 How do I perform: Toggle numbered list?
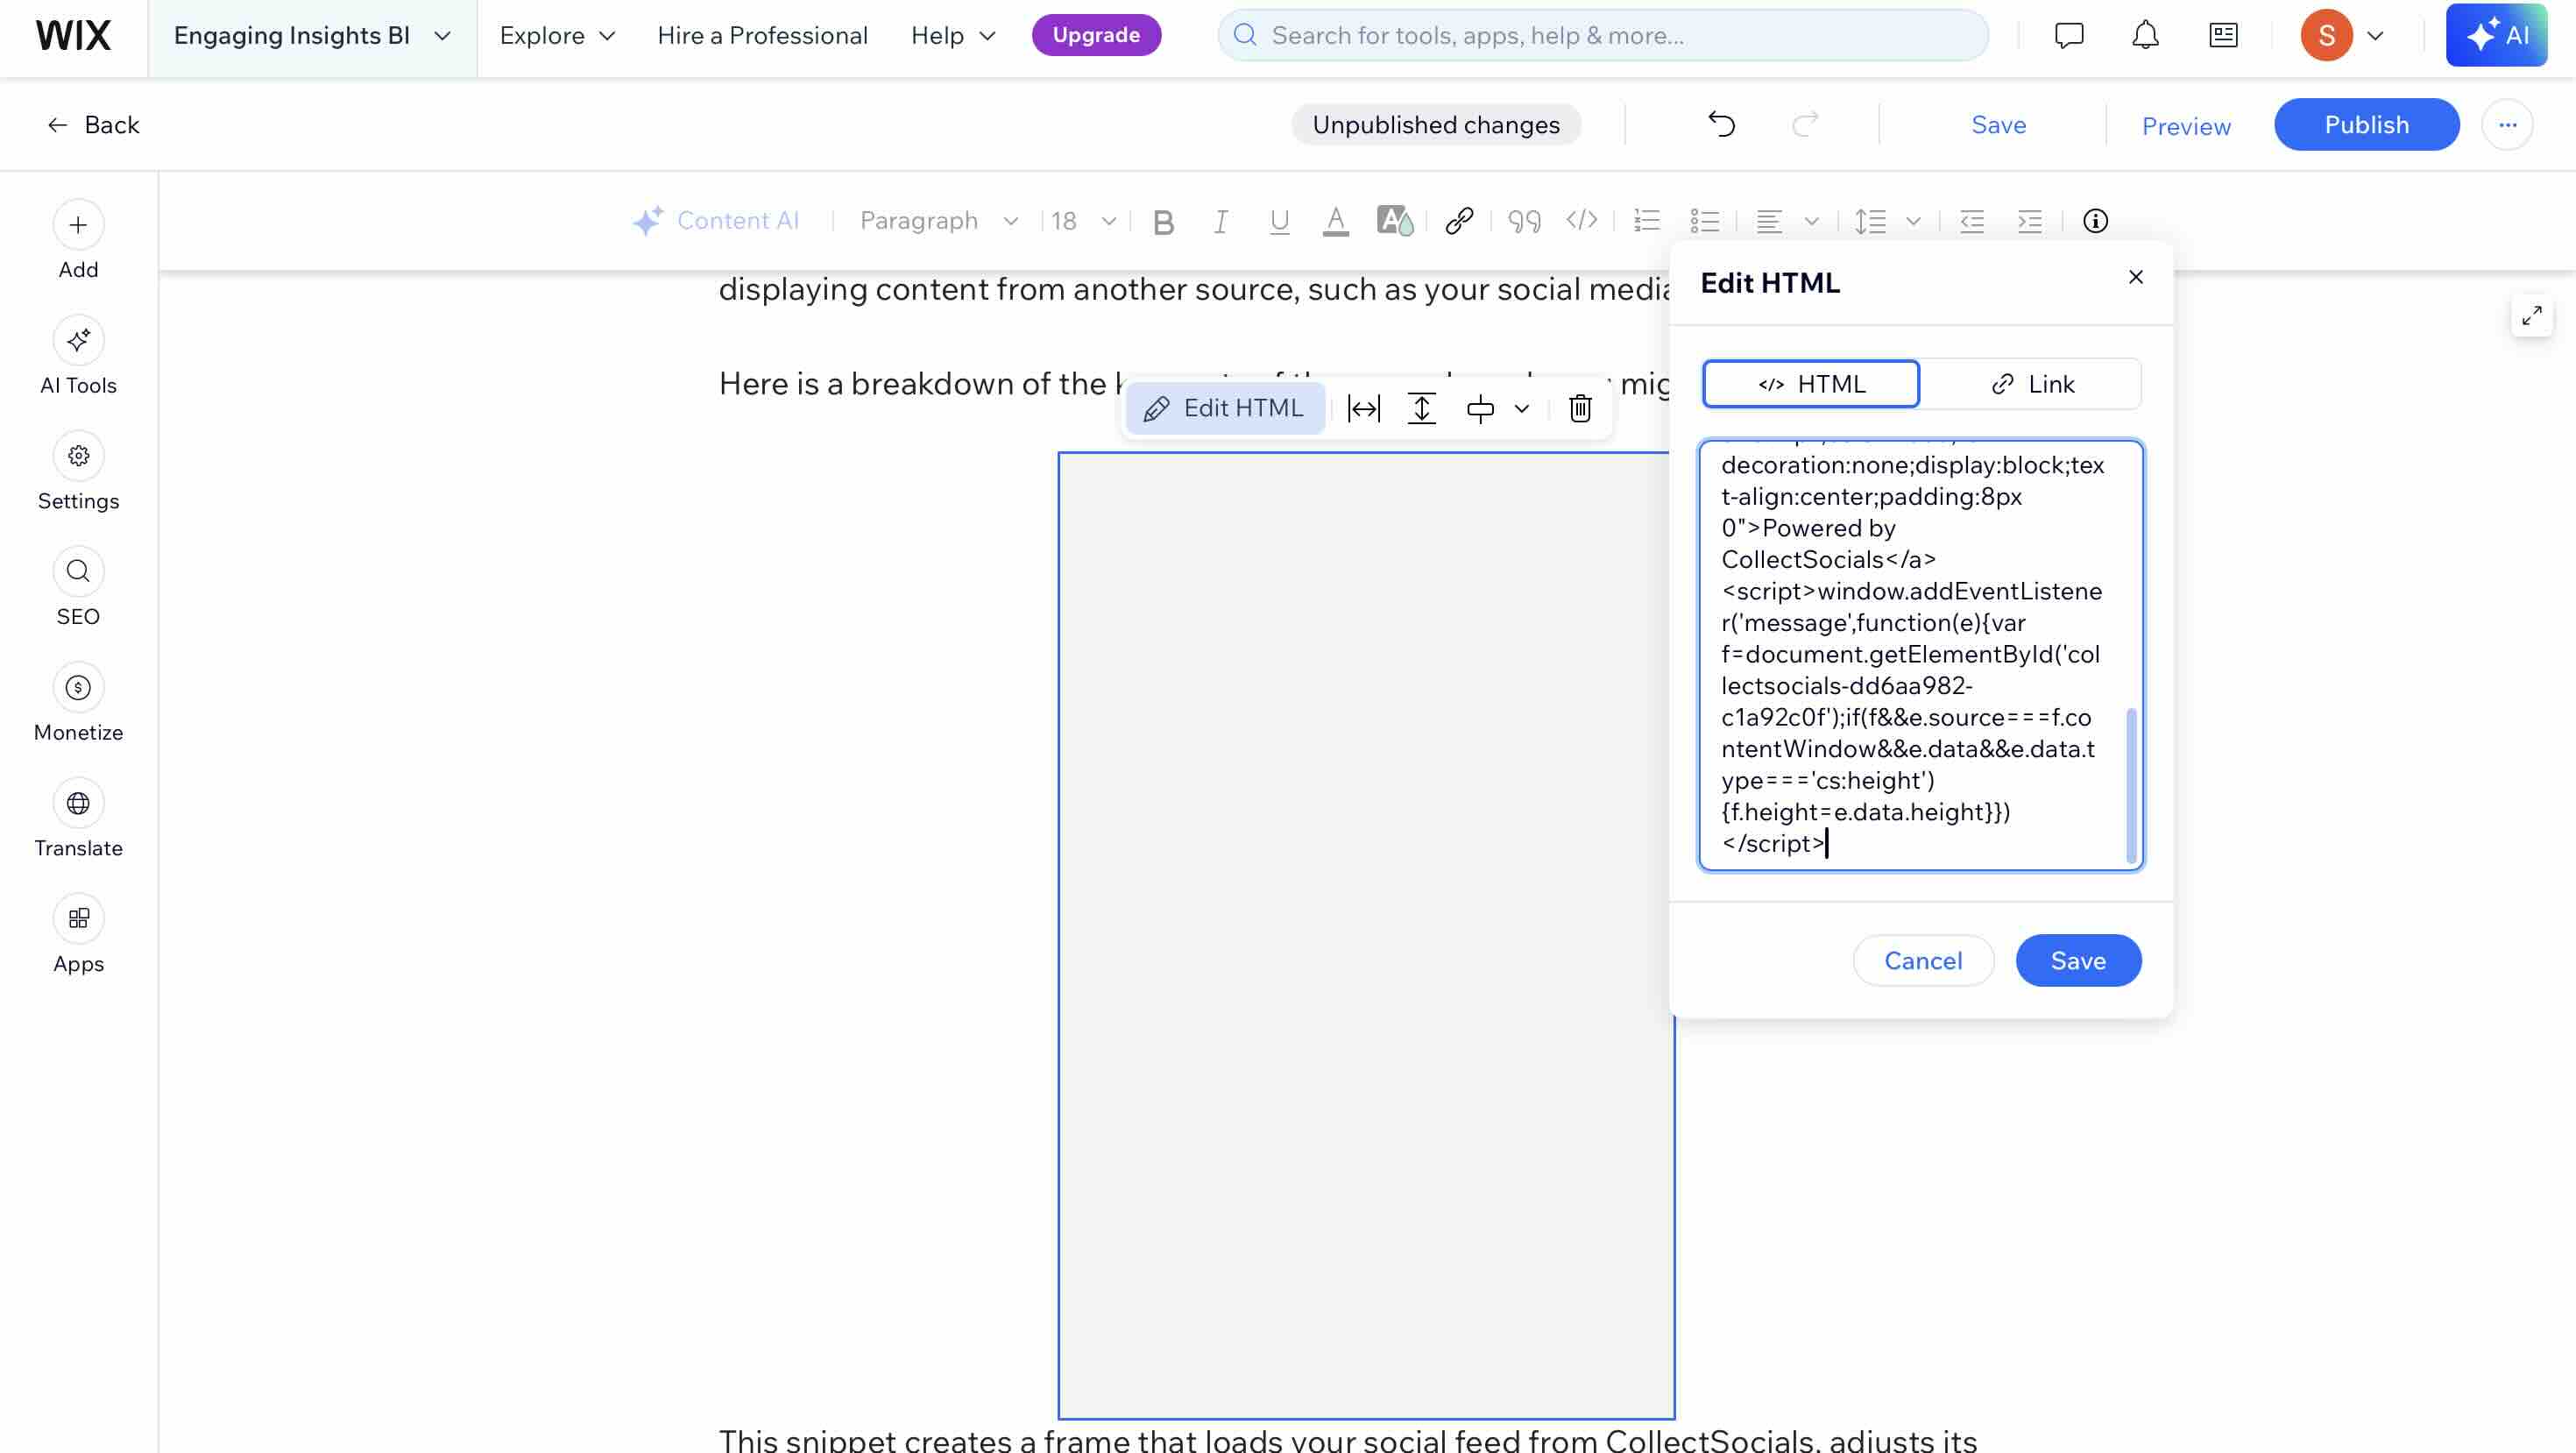[1646, 221]
